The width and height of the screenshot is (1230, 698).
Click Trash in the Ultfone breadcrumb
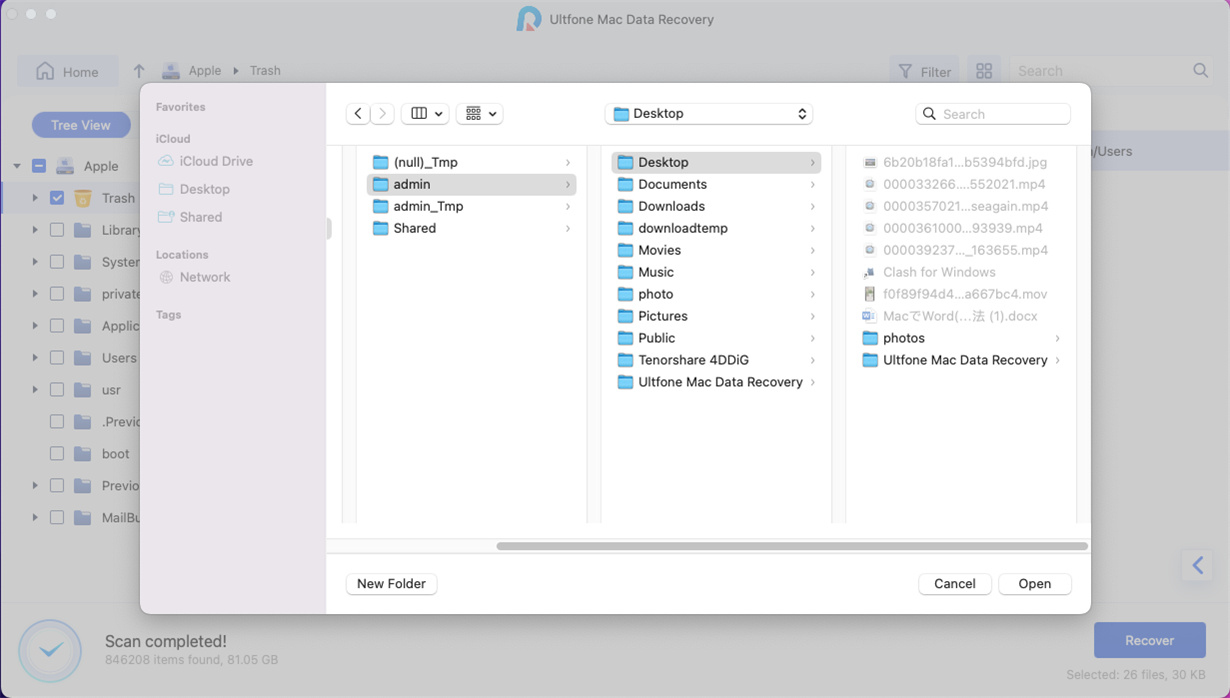pos(265,71)
